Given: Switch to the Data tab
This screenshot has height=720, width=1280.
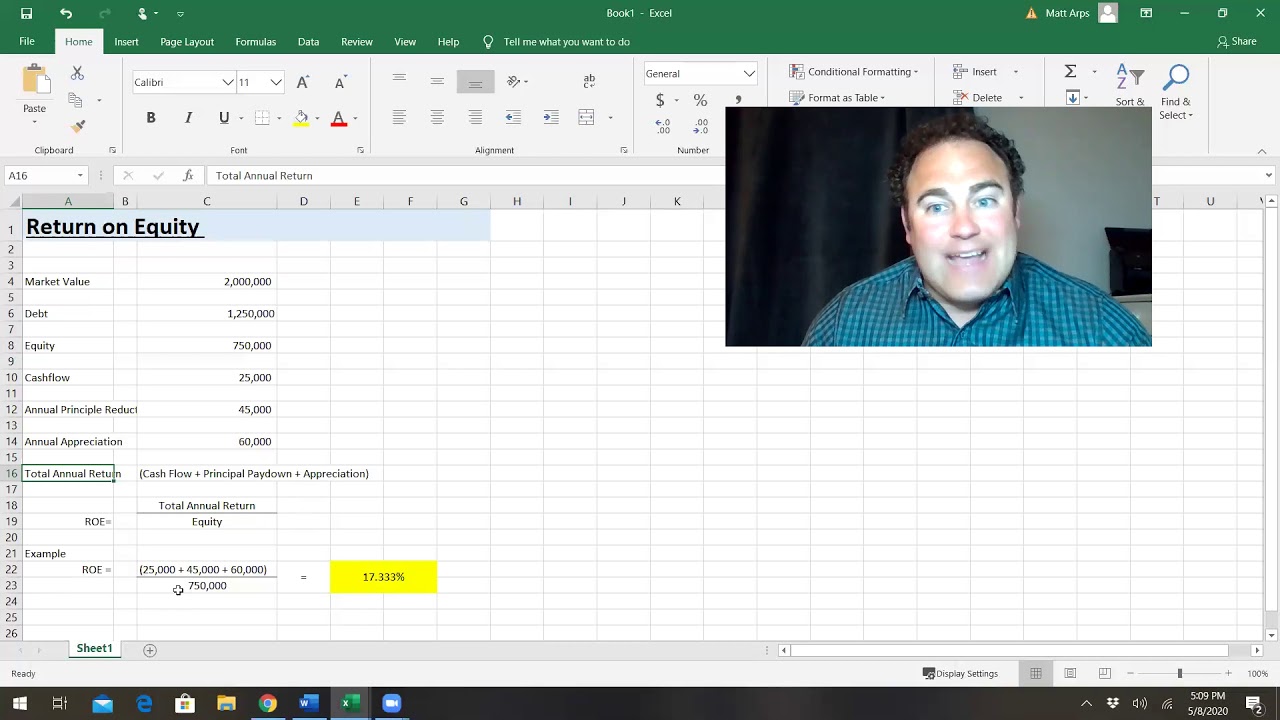Looking at the screenshot, I should (308, 42).
